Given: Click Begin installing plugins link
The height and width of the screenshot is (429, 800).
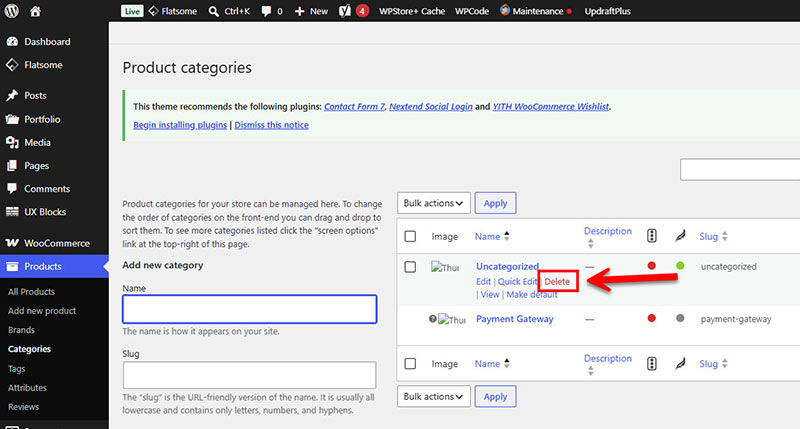Looking at the screenshot, I should [x=180, y=125].
